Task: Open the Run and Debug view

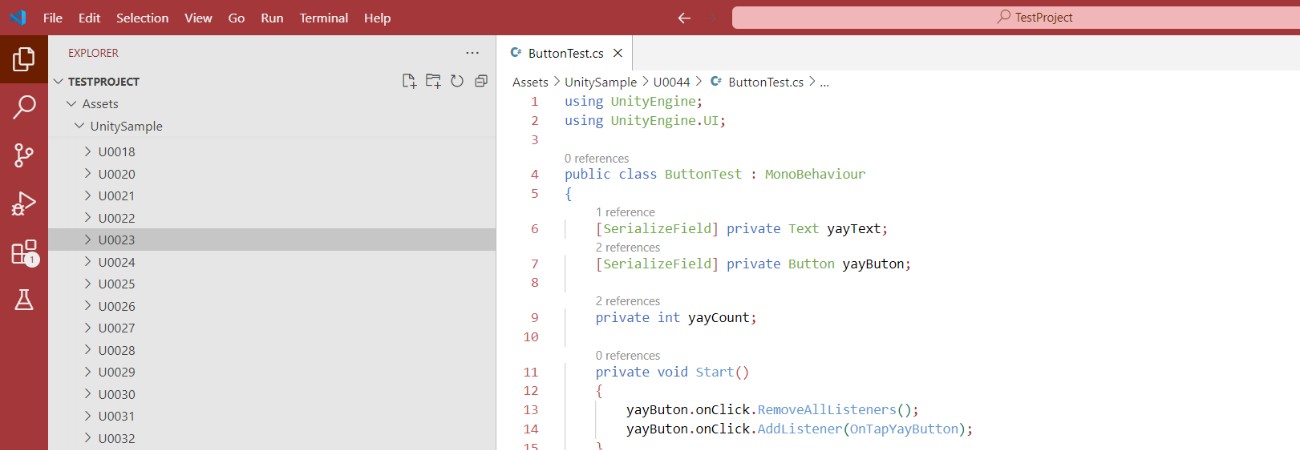Action: point(24,203)
